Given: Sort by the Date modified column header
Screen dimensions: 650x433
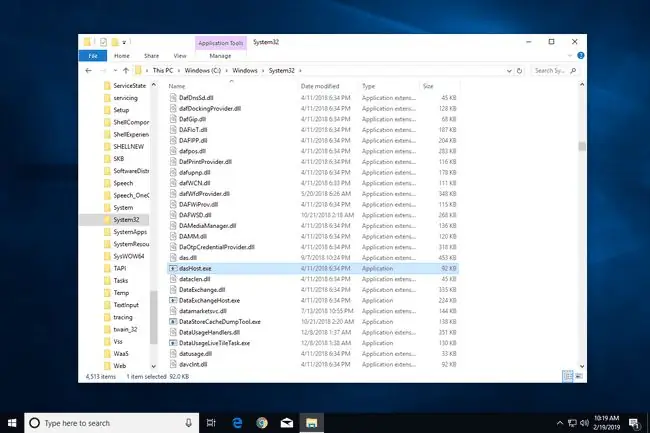Looking at the screenshot, I should coord(320,86).
